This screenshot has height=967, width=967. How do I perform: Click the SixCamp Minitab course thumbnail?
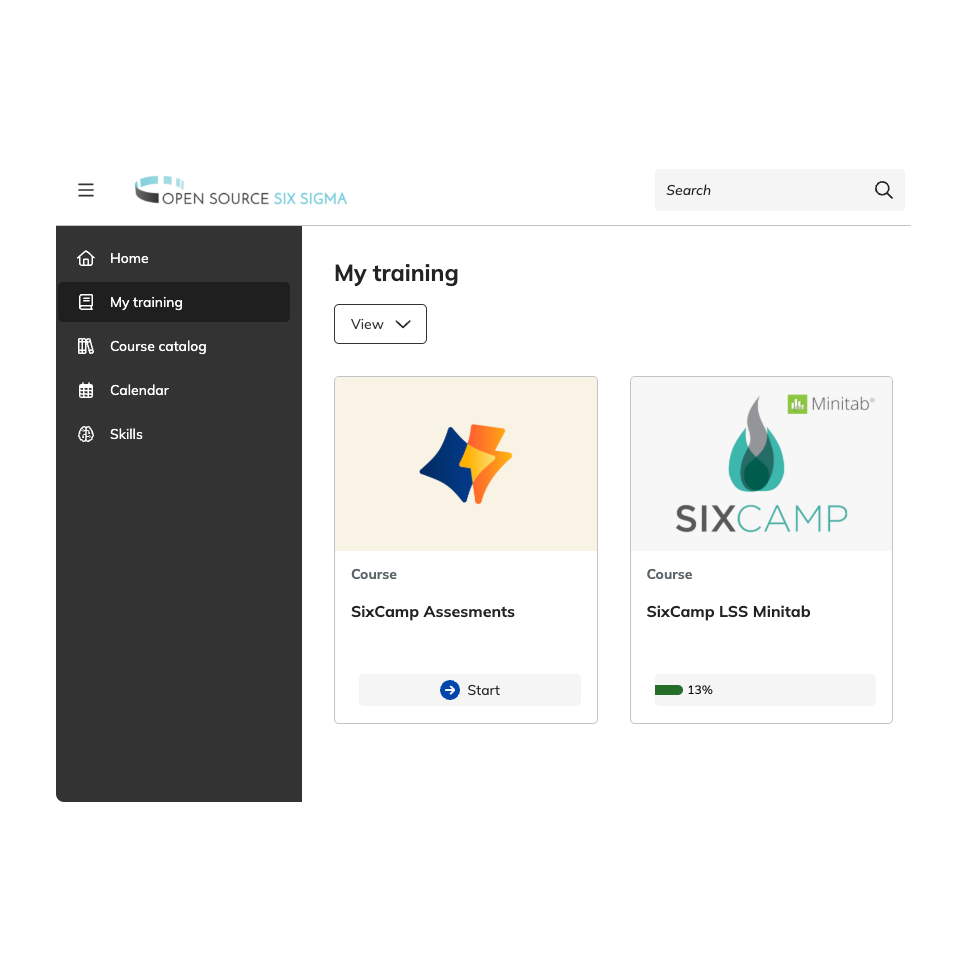761,464
